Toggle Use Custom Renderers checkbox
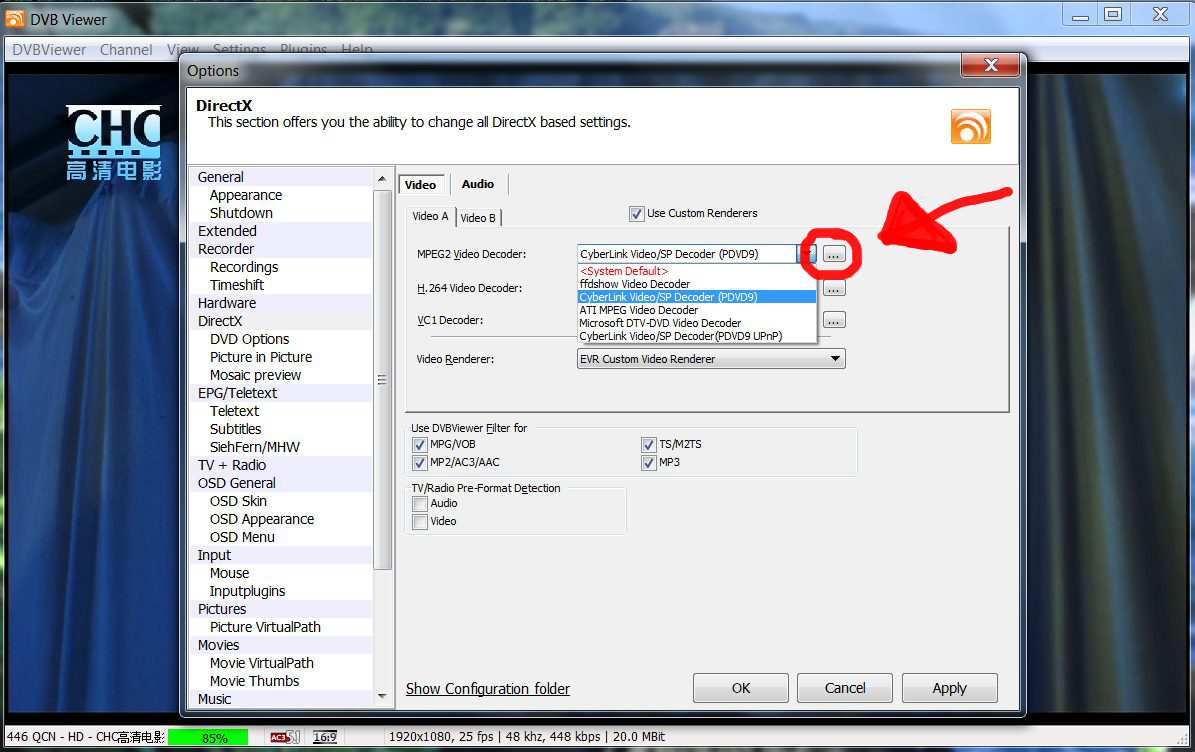The width and height of the screenshot is (1195, 752). 636,214
